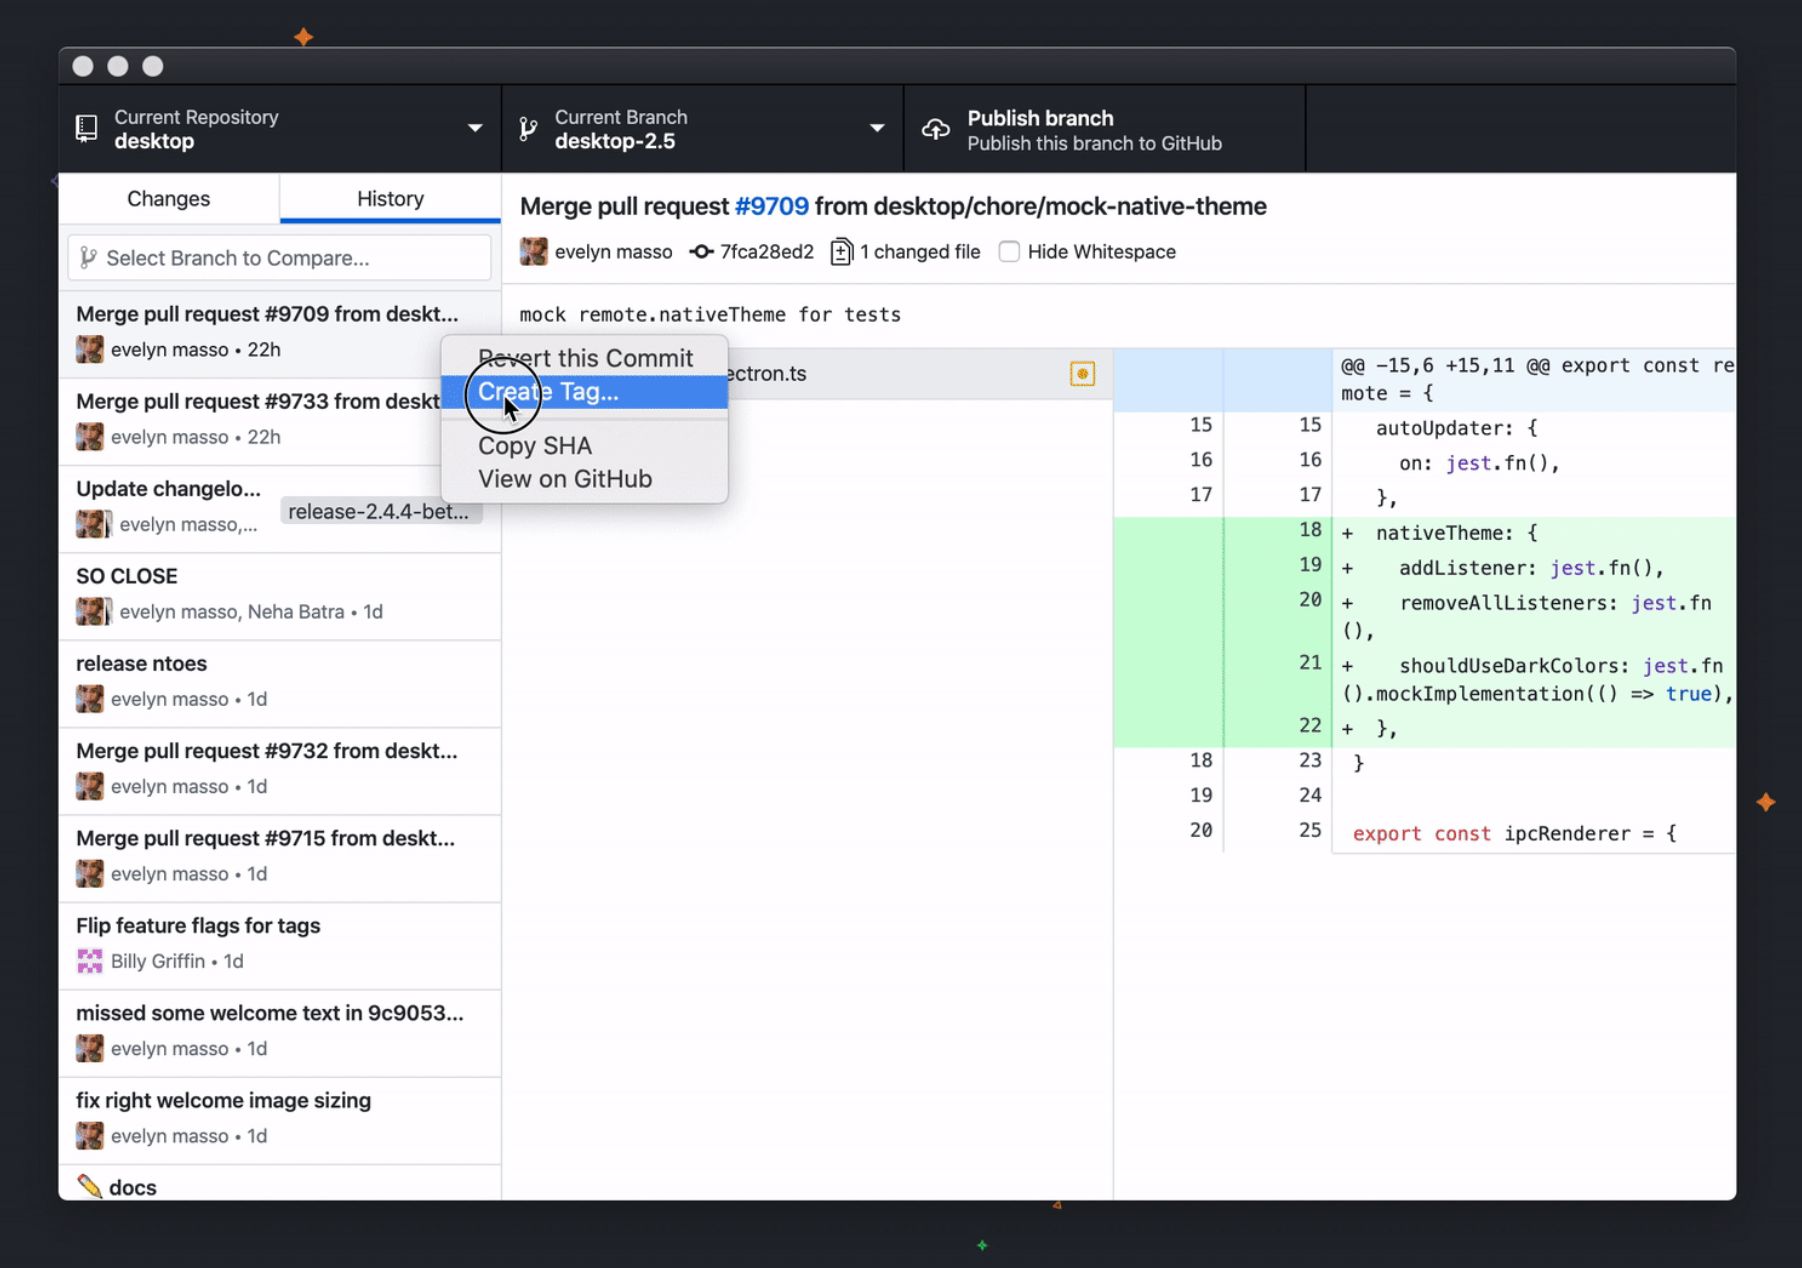This screenshot has width=1802, height=1268.
Task: Open the Current Branch dropdown
Action: click(877, 128)
